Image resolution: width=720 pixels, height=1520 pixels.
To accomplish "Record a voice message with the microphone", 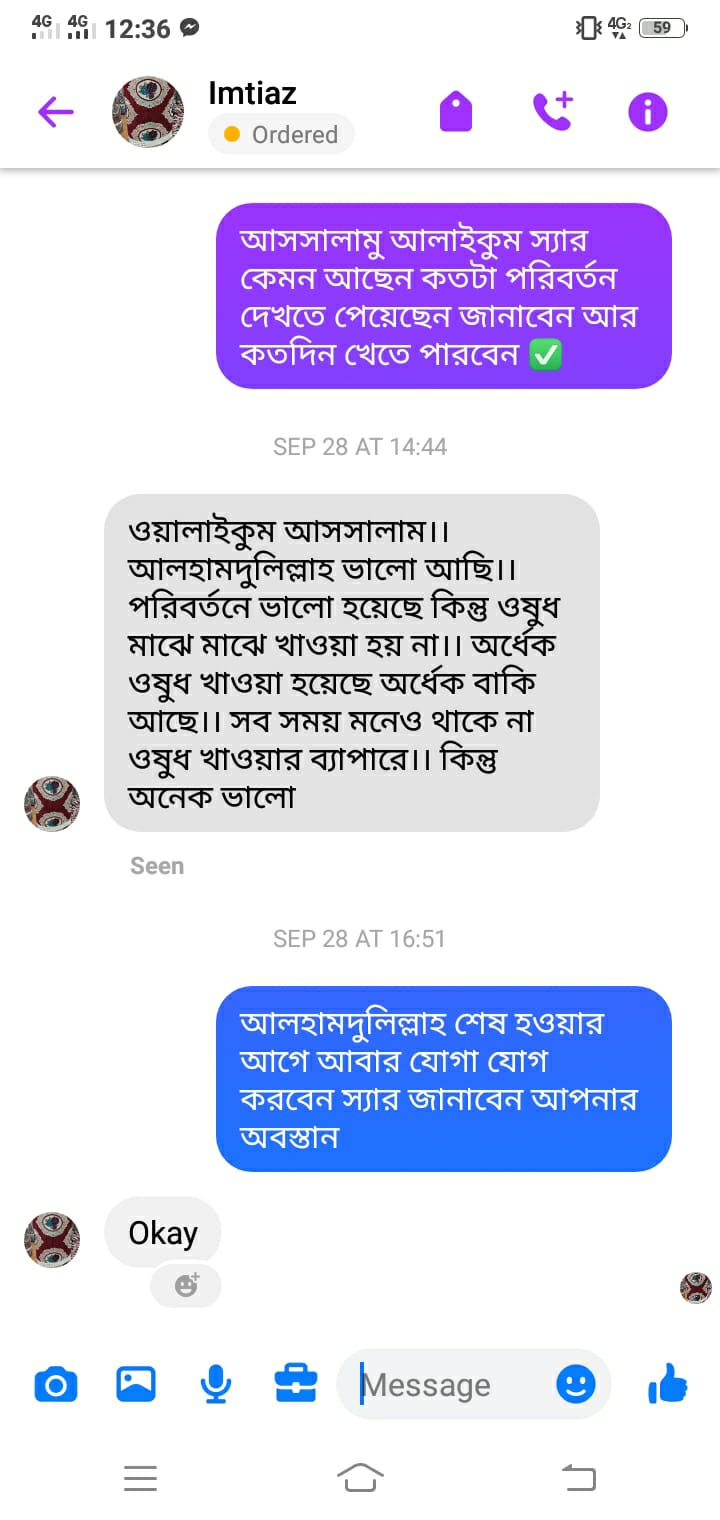I will (216, 1384).
